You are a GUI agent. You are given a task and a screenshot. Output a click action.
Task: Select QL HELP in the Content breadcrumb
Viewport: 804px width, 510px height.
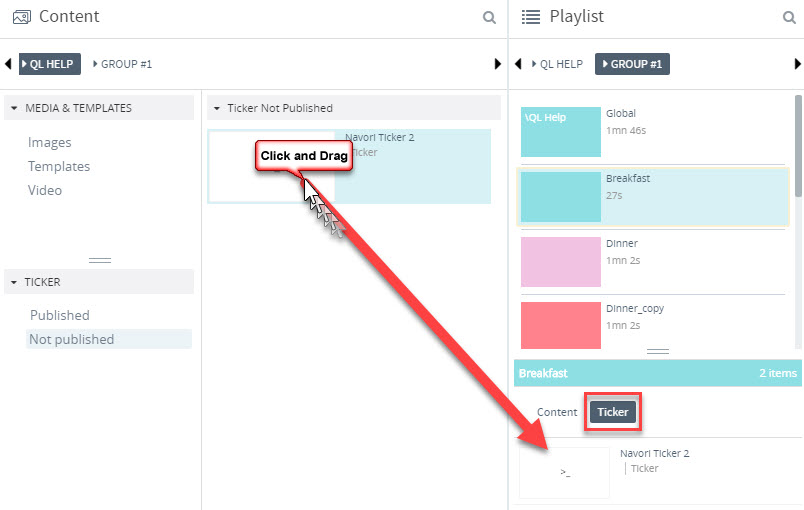[x=50, y=64]
